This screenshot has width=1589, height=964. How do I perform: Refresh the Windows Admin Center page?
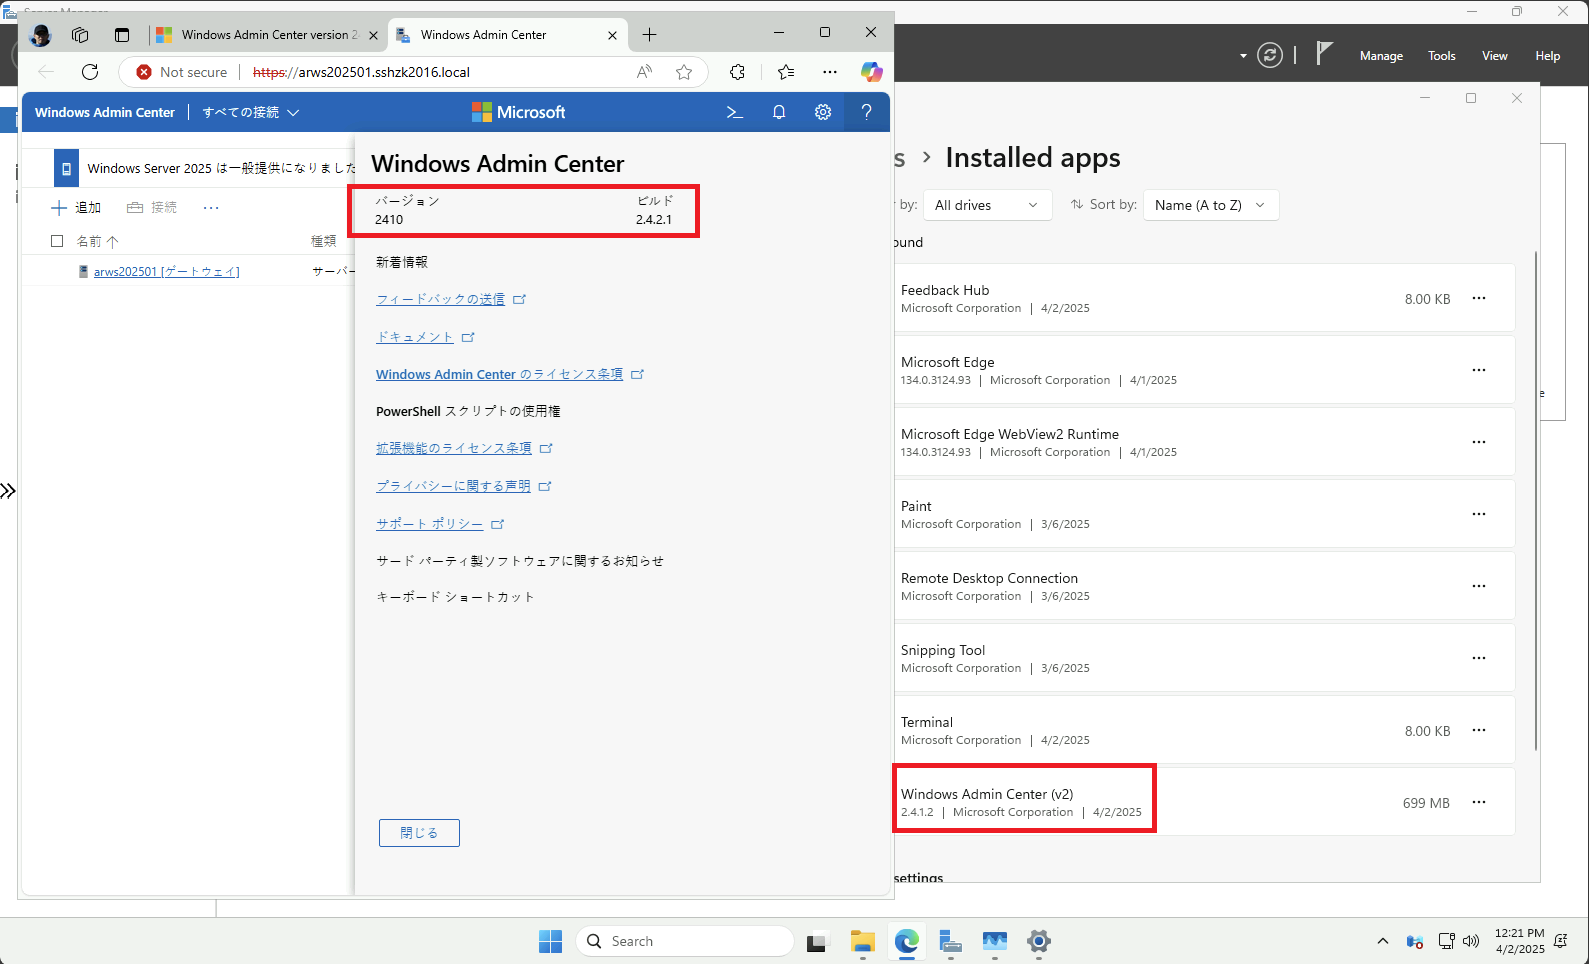click(90, 72)
